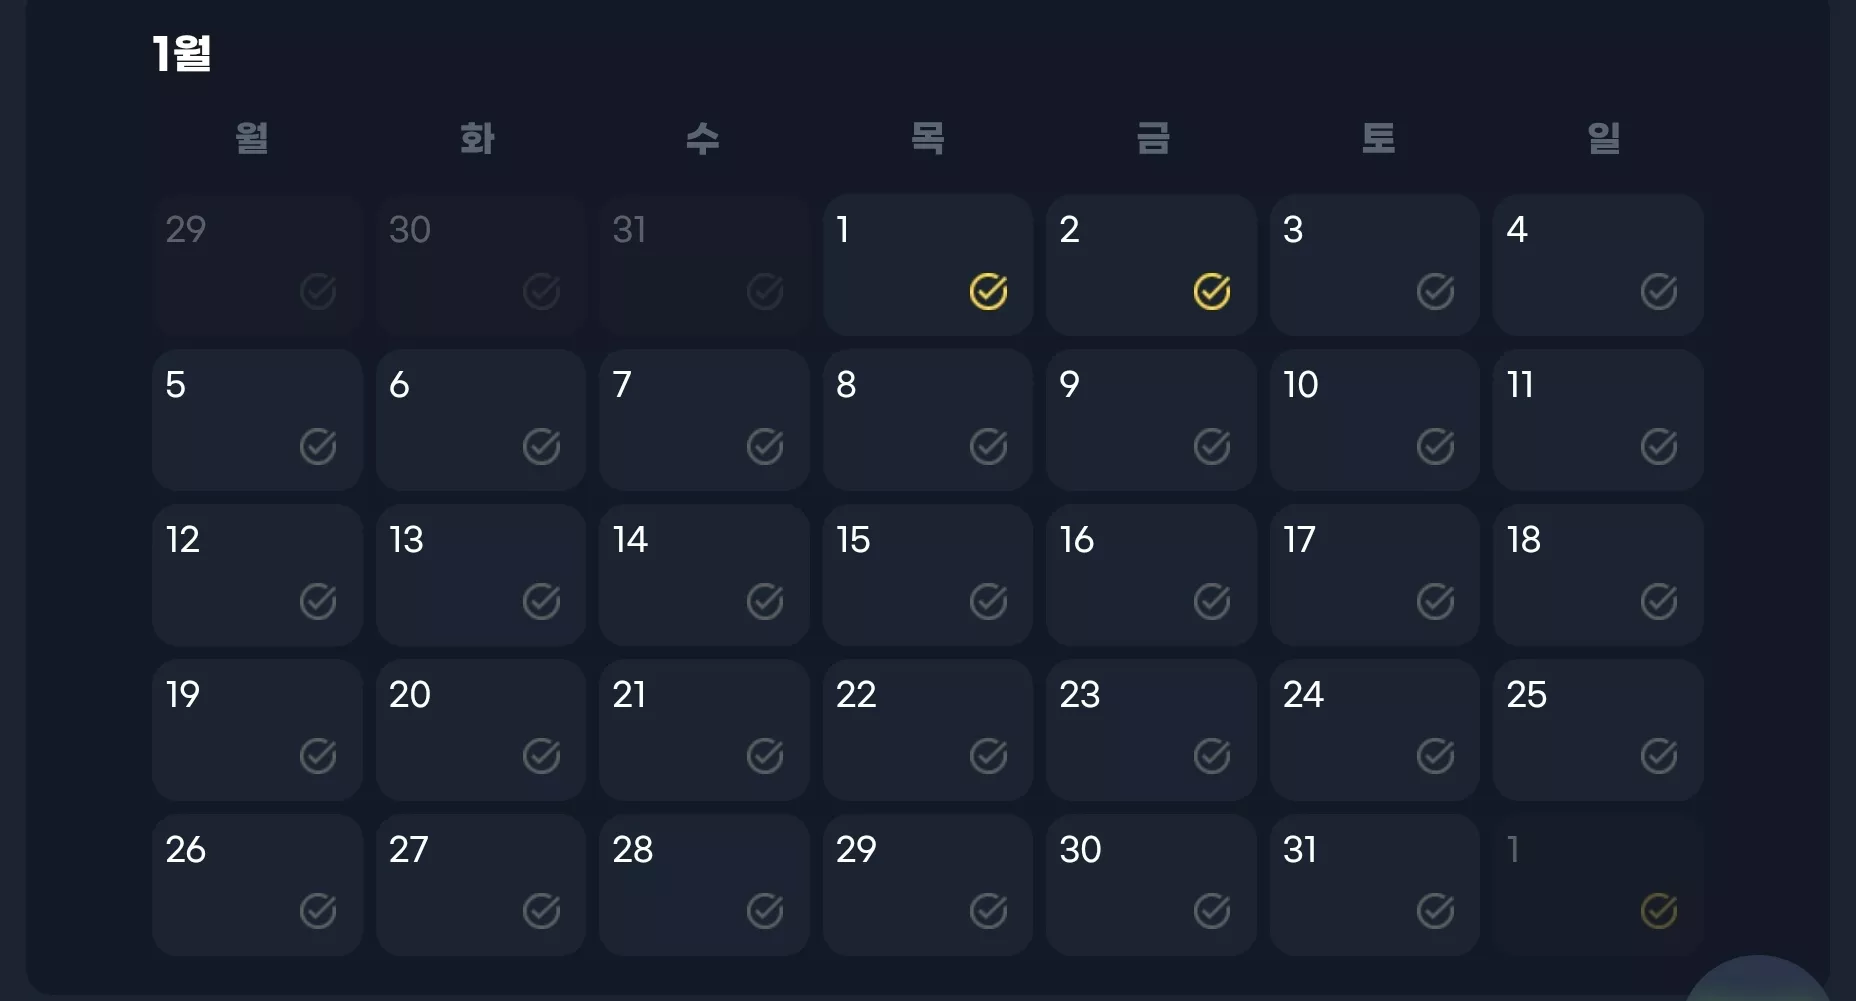This screenshot has width=1856, height=1001.
Task: Select the day 22 calendar cell
Action: pyautogui.click(x=928, y=730)
